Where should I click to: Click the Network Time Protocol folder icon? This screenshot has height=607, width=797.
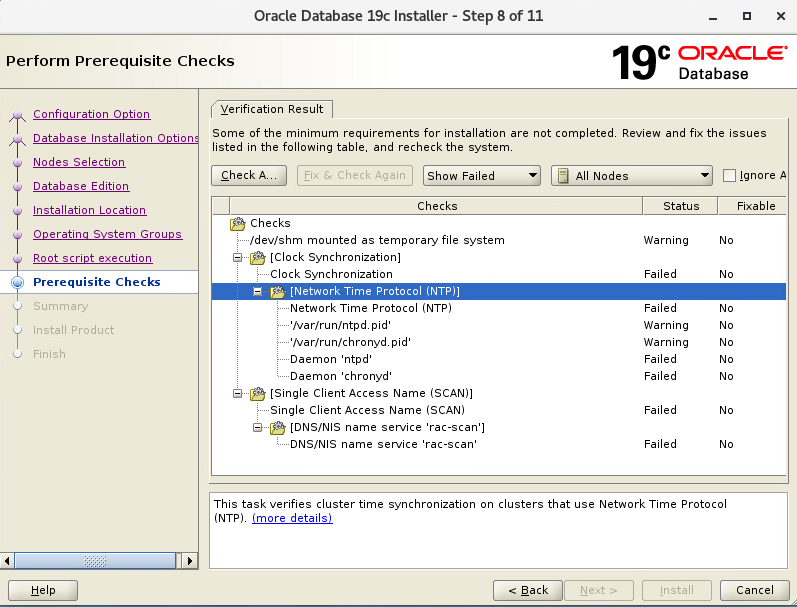[278, 292]
